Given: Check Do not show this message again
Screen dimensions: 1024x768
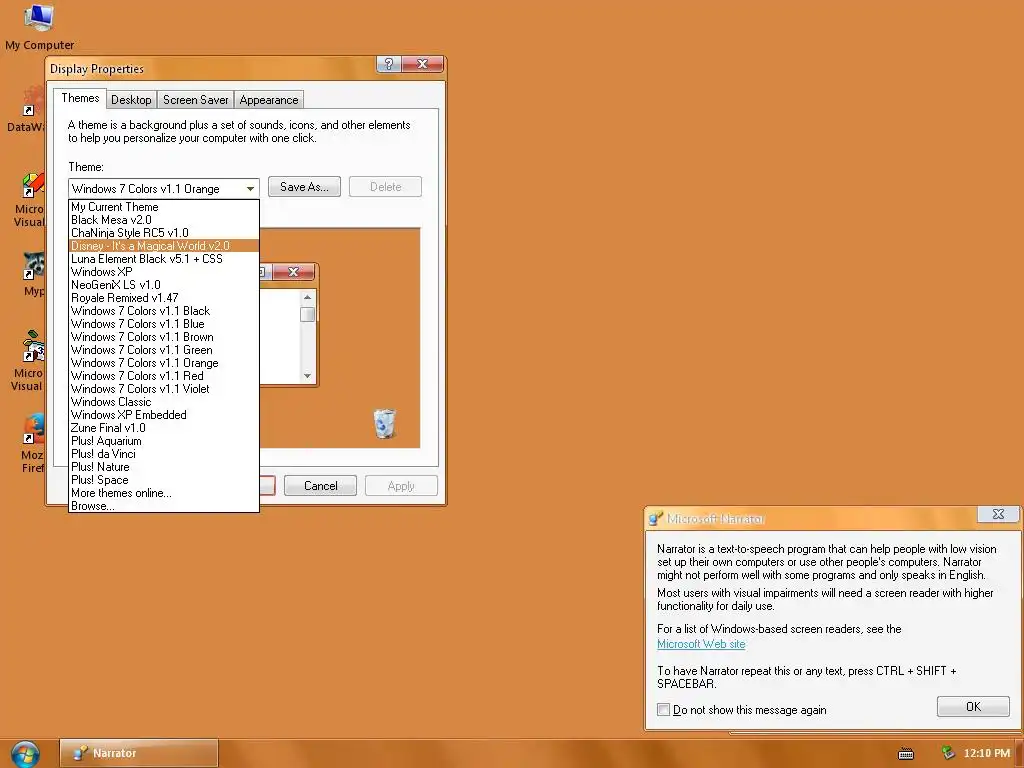Looking at the screenshot, I should [x=664, y=710].
